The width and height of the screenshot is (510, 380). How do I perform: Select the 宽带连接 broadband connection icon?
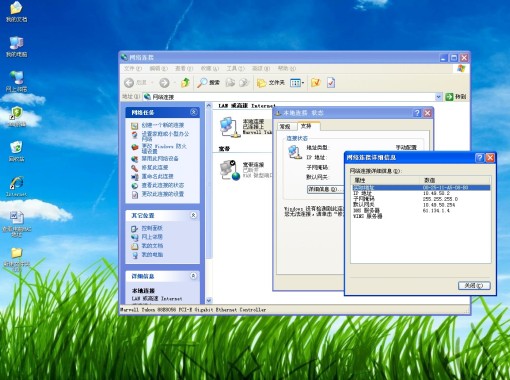click(x=230, y=170)
